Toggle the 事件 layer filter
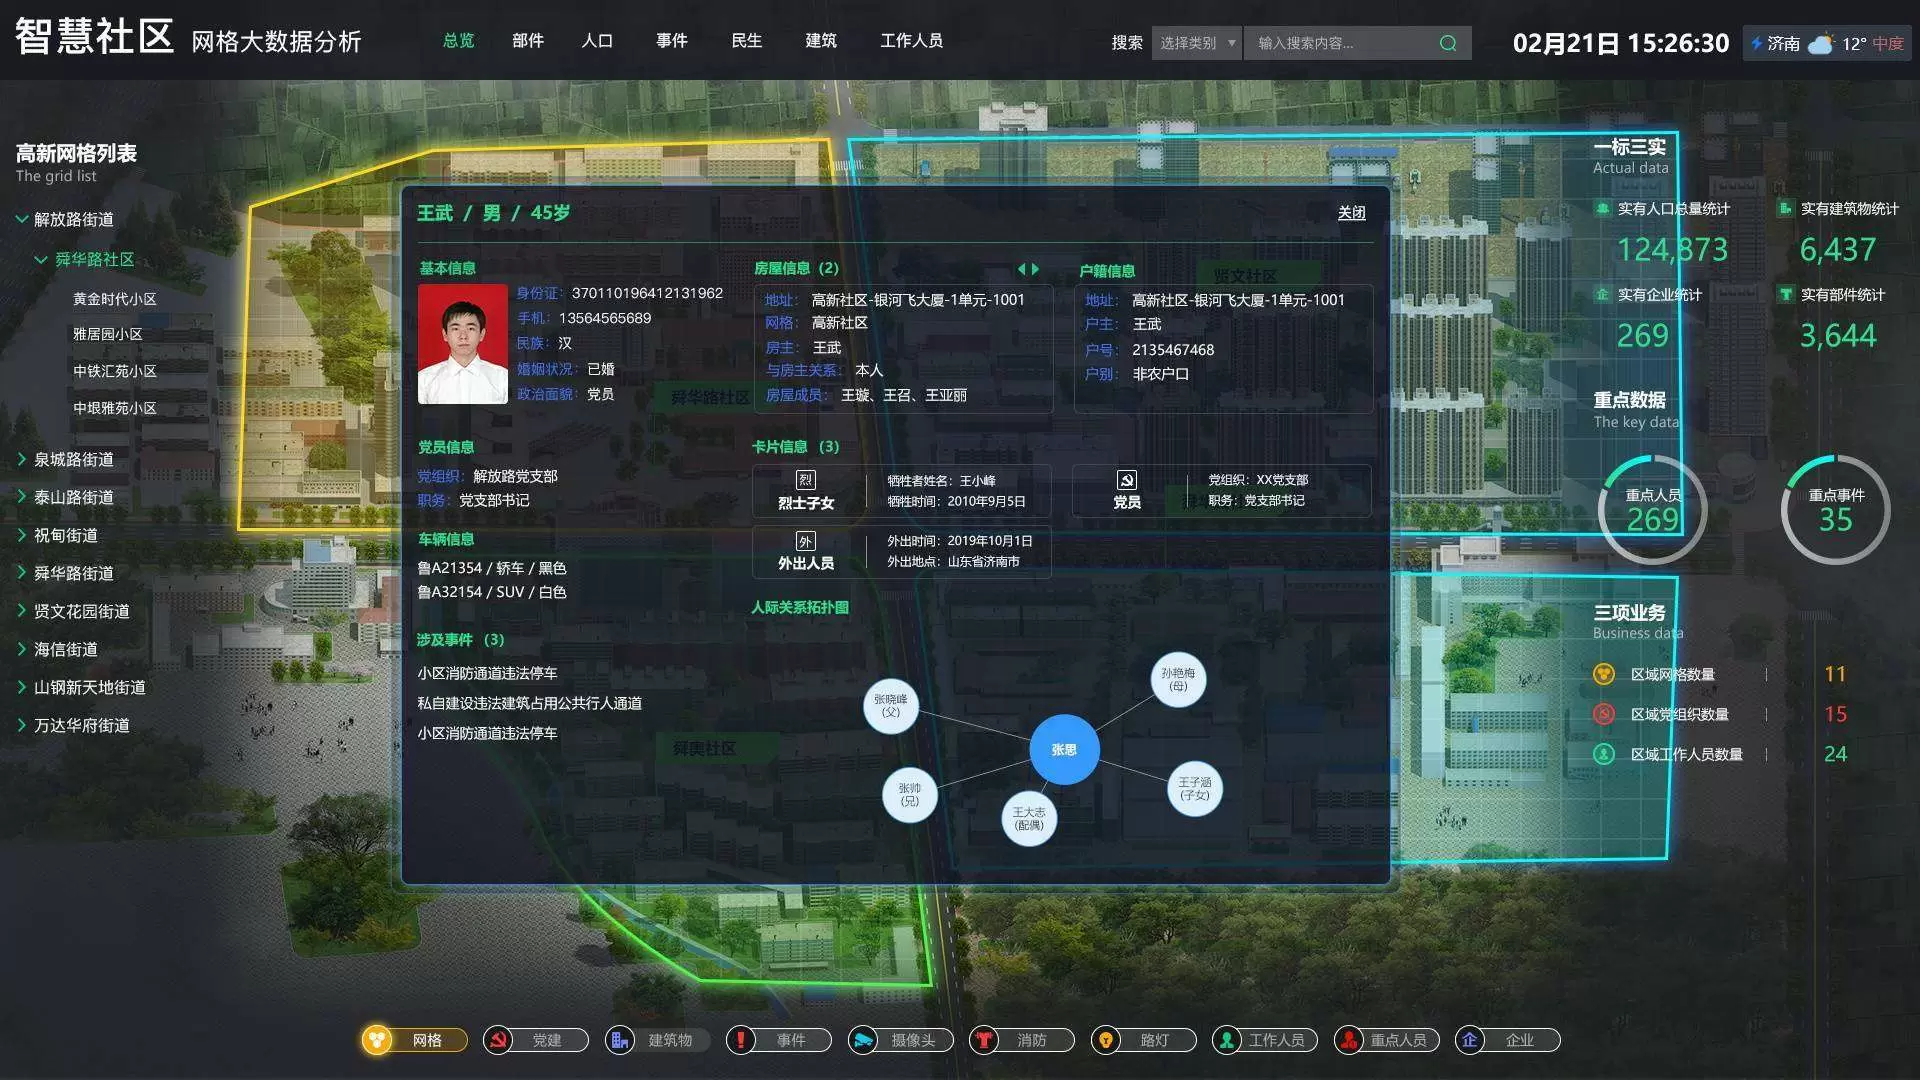This screenshot has height=1080, width=1920. (779, 1040)
